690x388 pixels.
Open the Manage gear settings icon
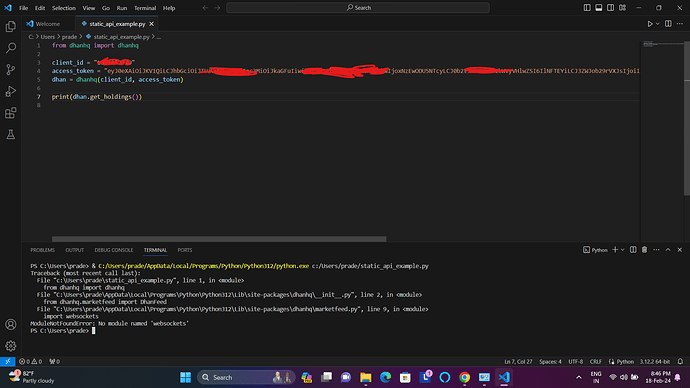pos(11,346)
